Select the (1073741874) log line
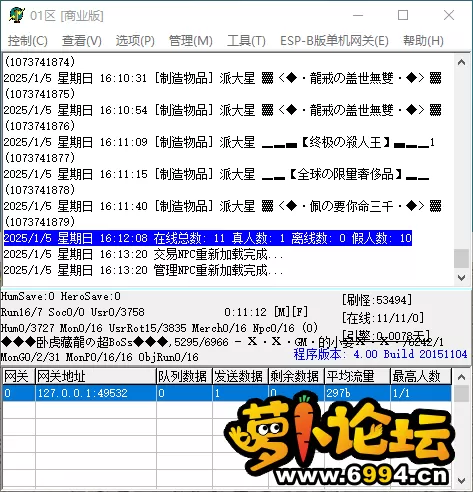The width and height of the screenshot is (473, 492). point(40,62)
